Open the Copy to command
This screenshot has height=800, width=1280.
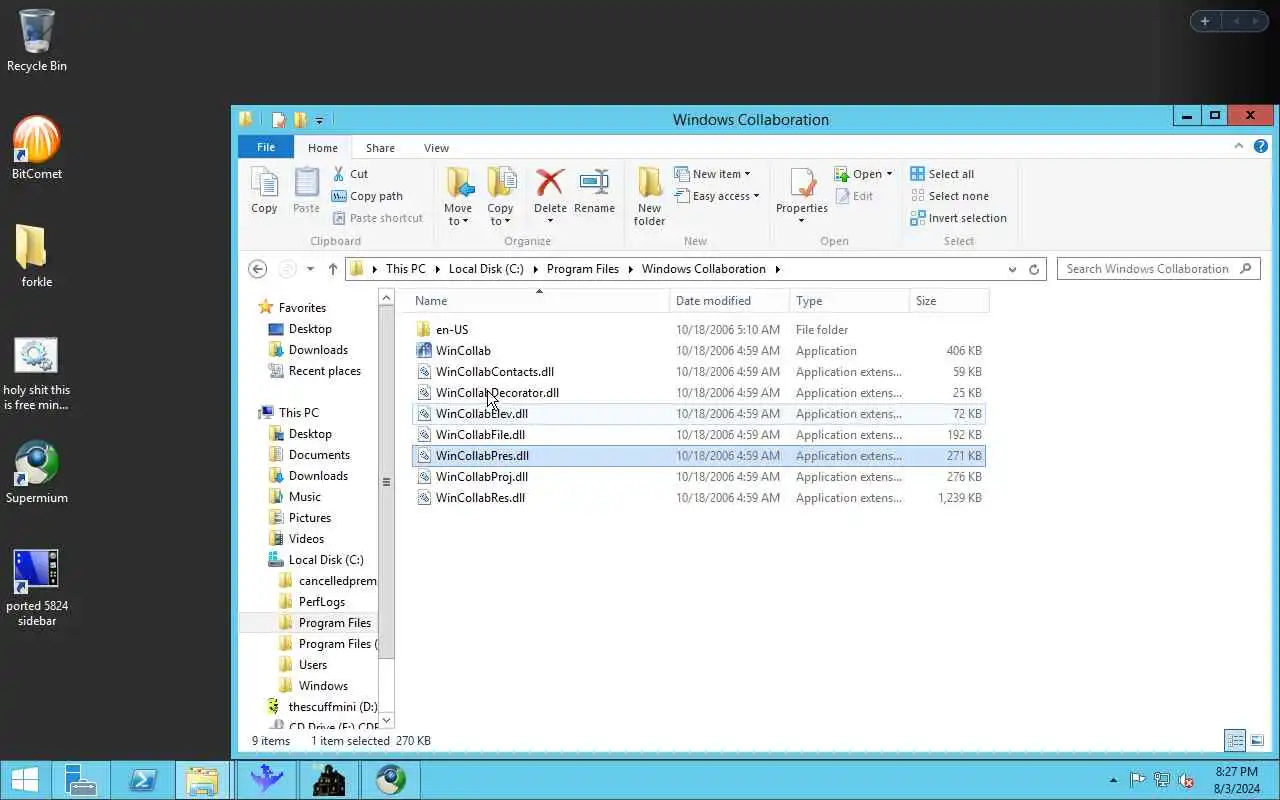(500, 196)
